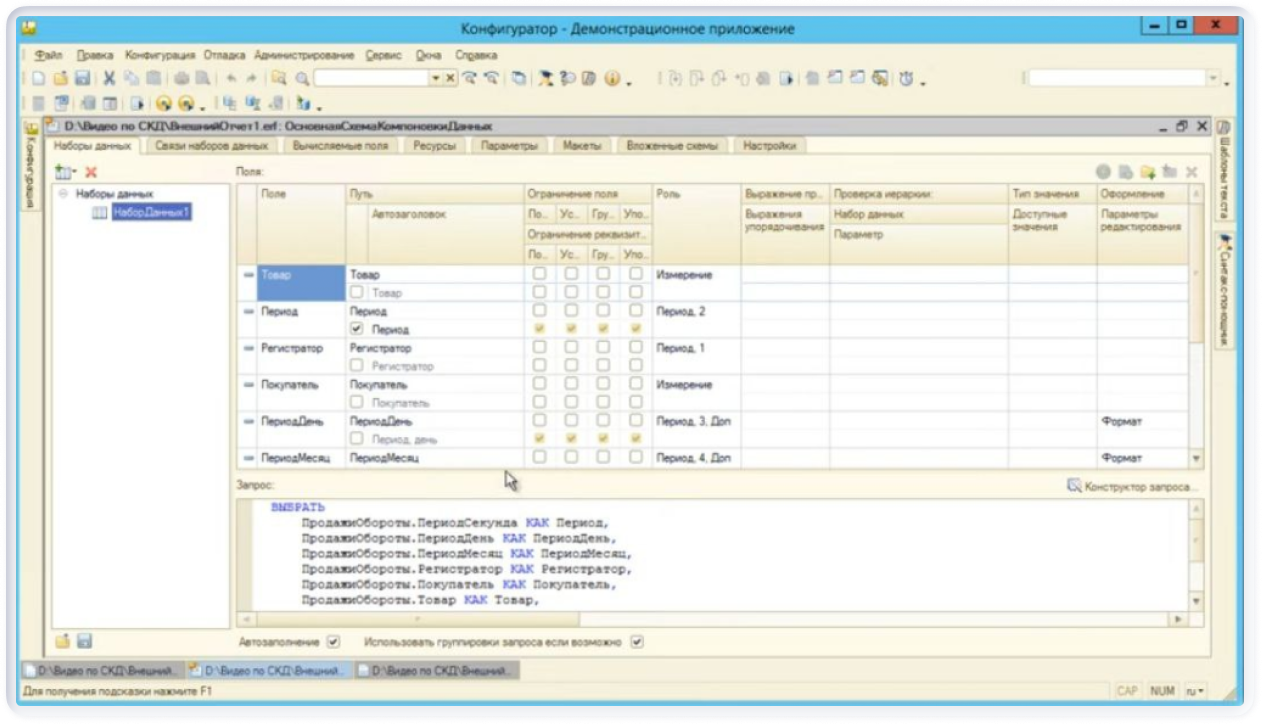Viewport: 1262px width, 724px height.
Task: Collapse the Наборы данных tree node
Action: [x=63, y=194]
